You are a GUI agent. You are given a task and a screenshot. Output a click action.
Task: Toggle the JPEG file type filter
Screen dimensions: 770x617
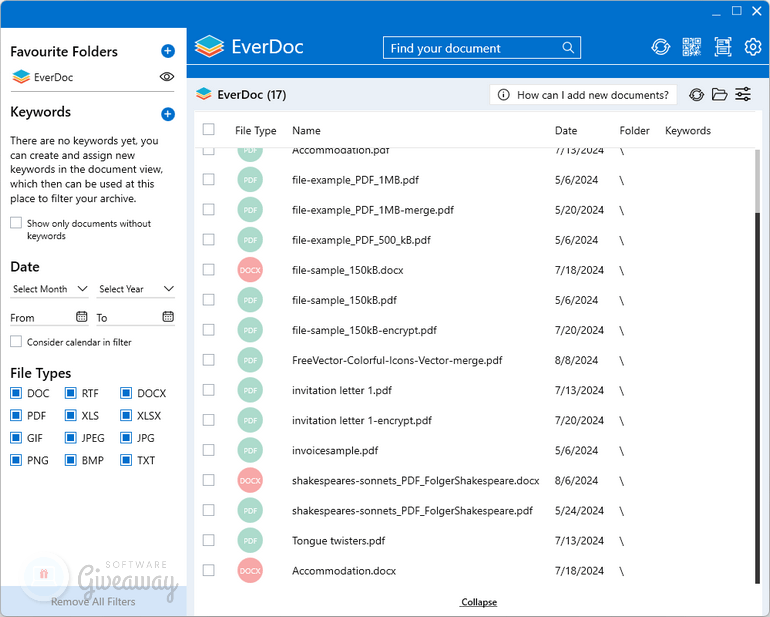[71, 438]
